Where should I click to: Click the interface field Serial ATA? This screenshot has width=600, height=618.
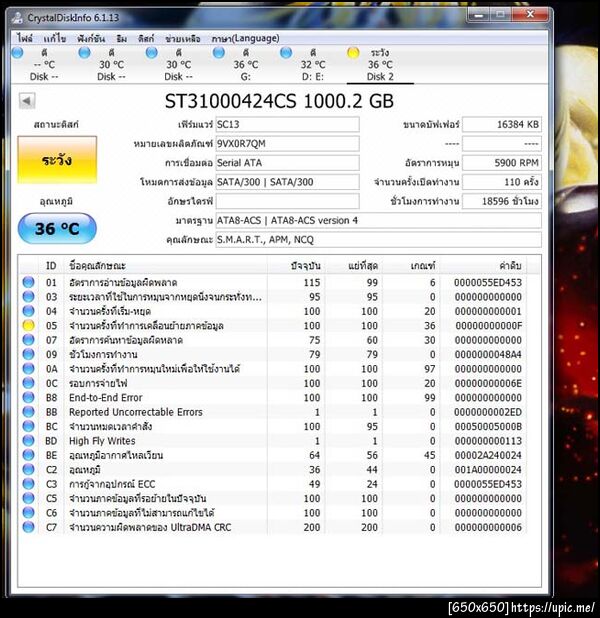point(287,163)
